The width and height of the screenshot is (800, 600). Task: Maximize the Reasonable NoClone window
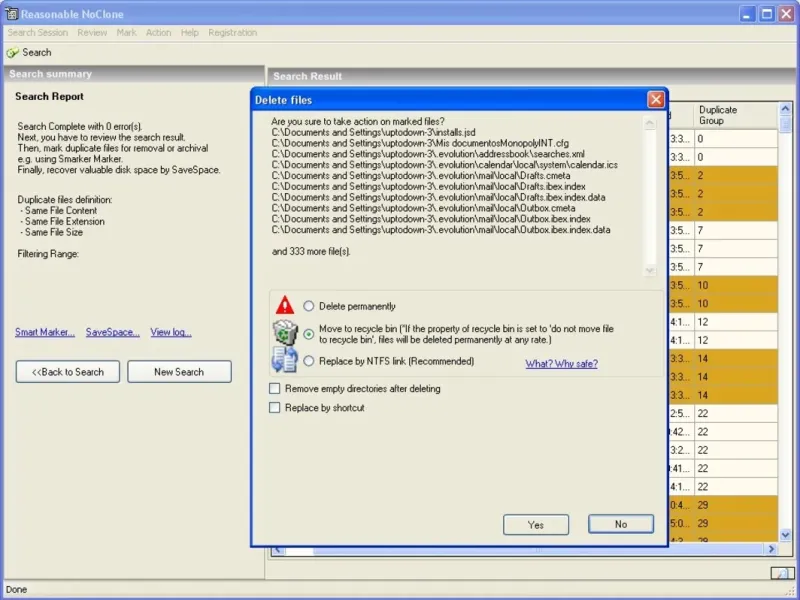coord(767,14)
